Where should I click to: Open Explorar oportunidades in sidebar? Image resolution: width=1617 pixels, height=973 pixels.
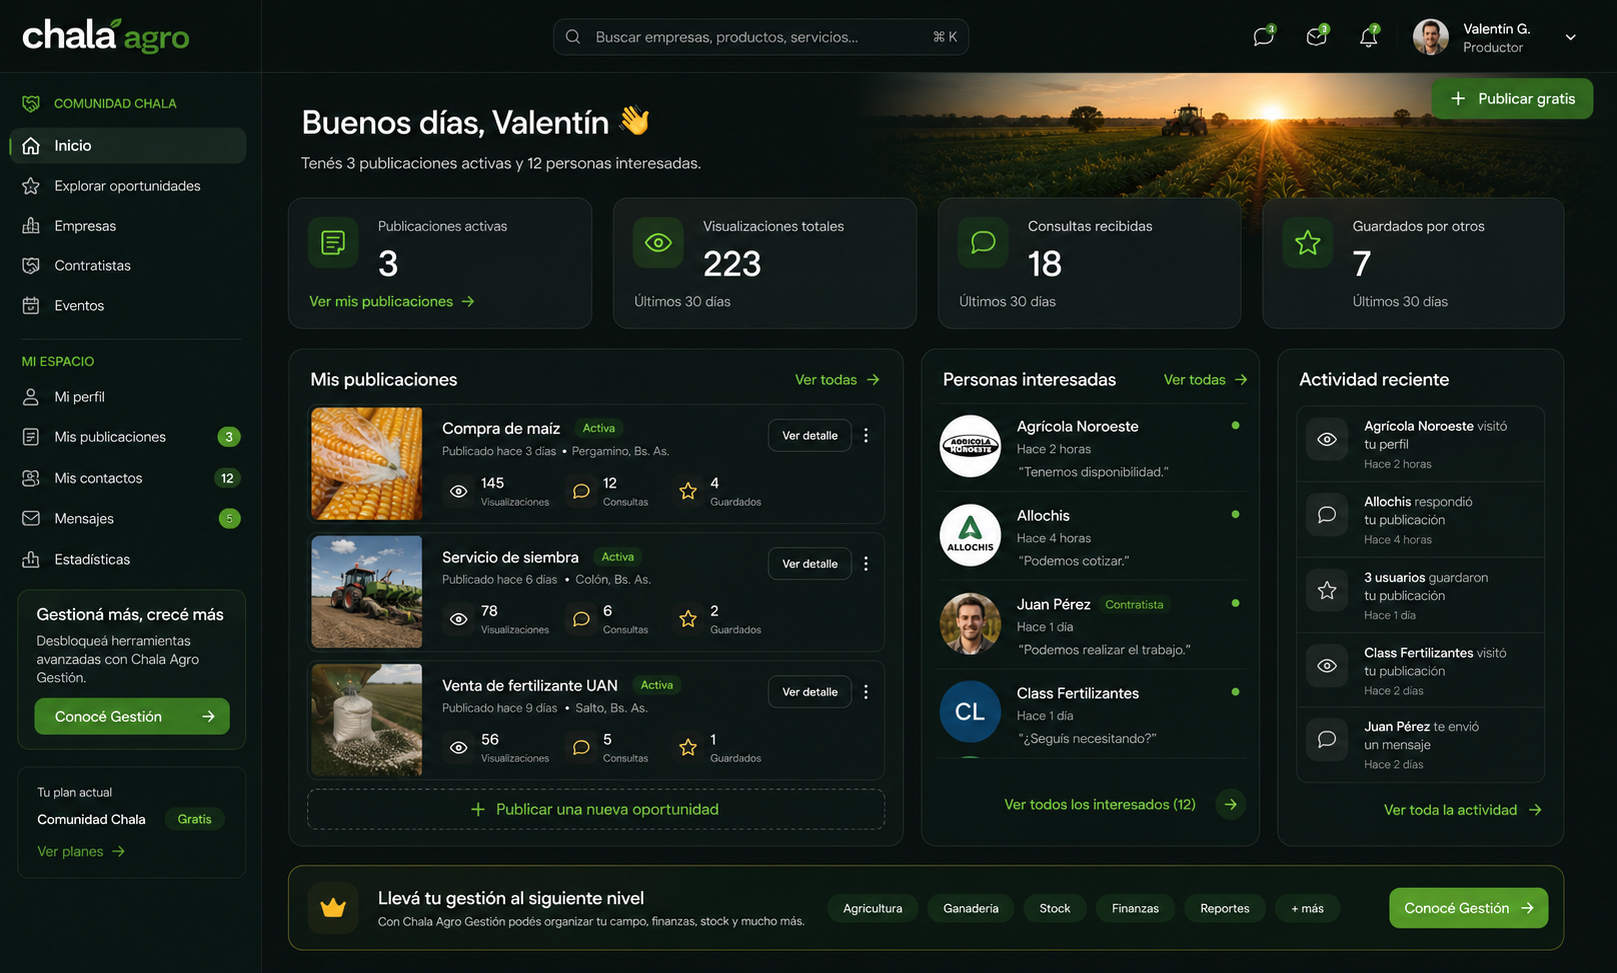(x=128, y=186)
